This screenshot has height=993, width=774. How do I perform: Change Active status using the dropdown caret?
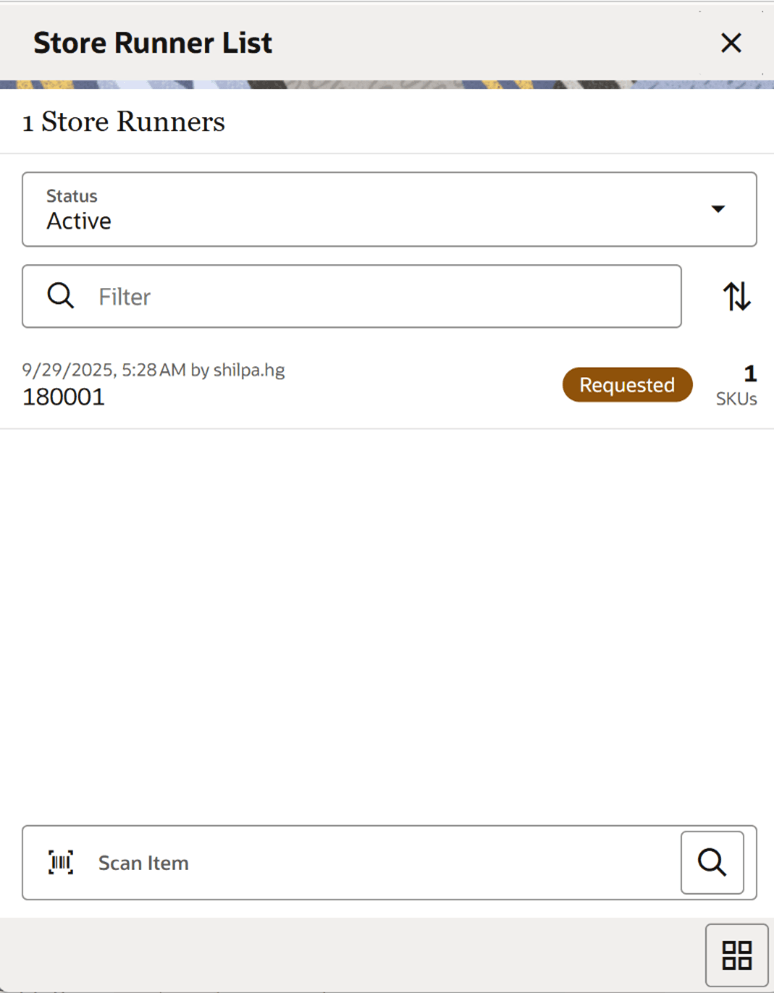[718, 209]
